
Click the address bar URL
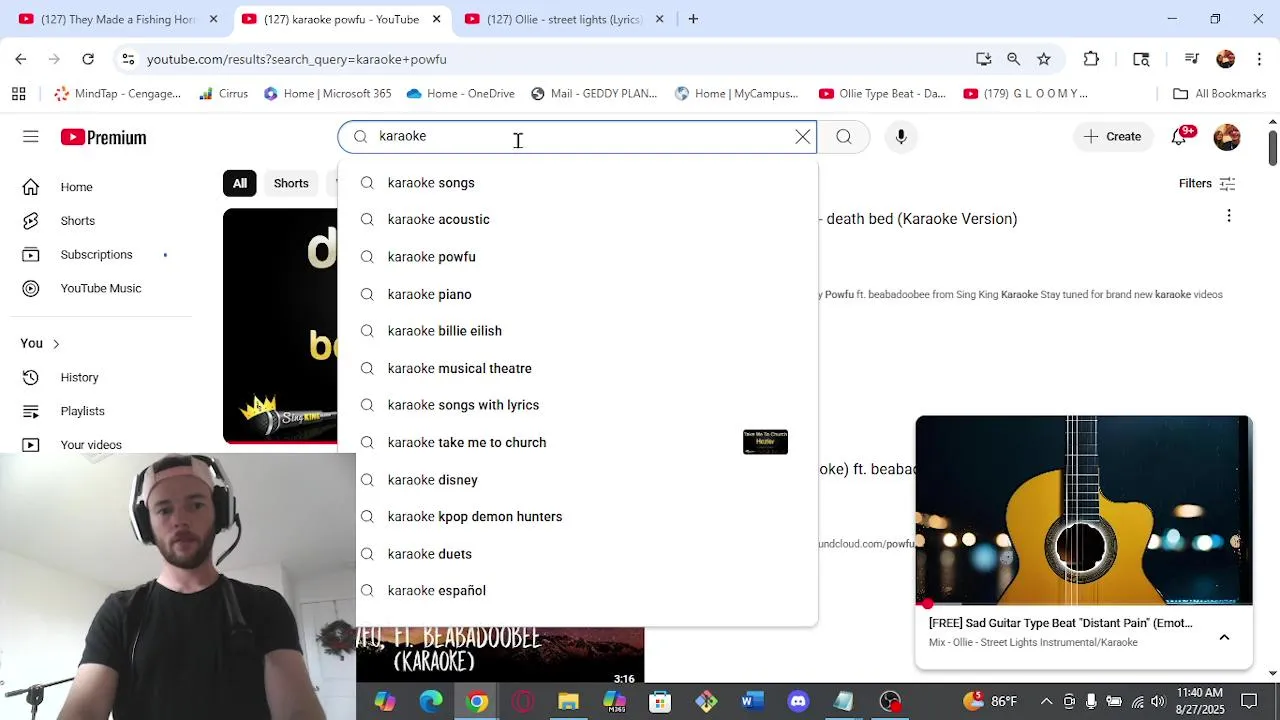pyautogui.click(x=297, y=59)
